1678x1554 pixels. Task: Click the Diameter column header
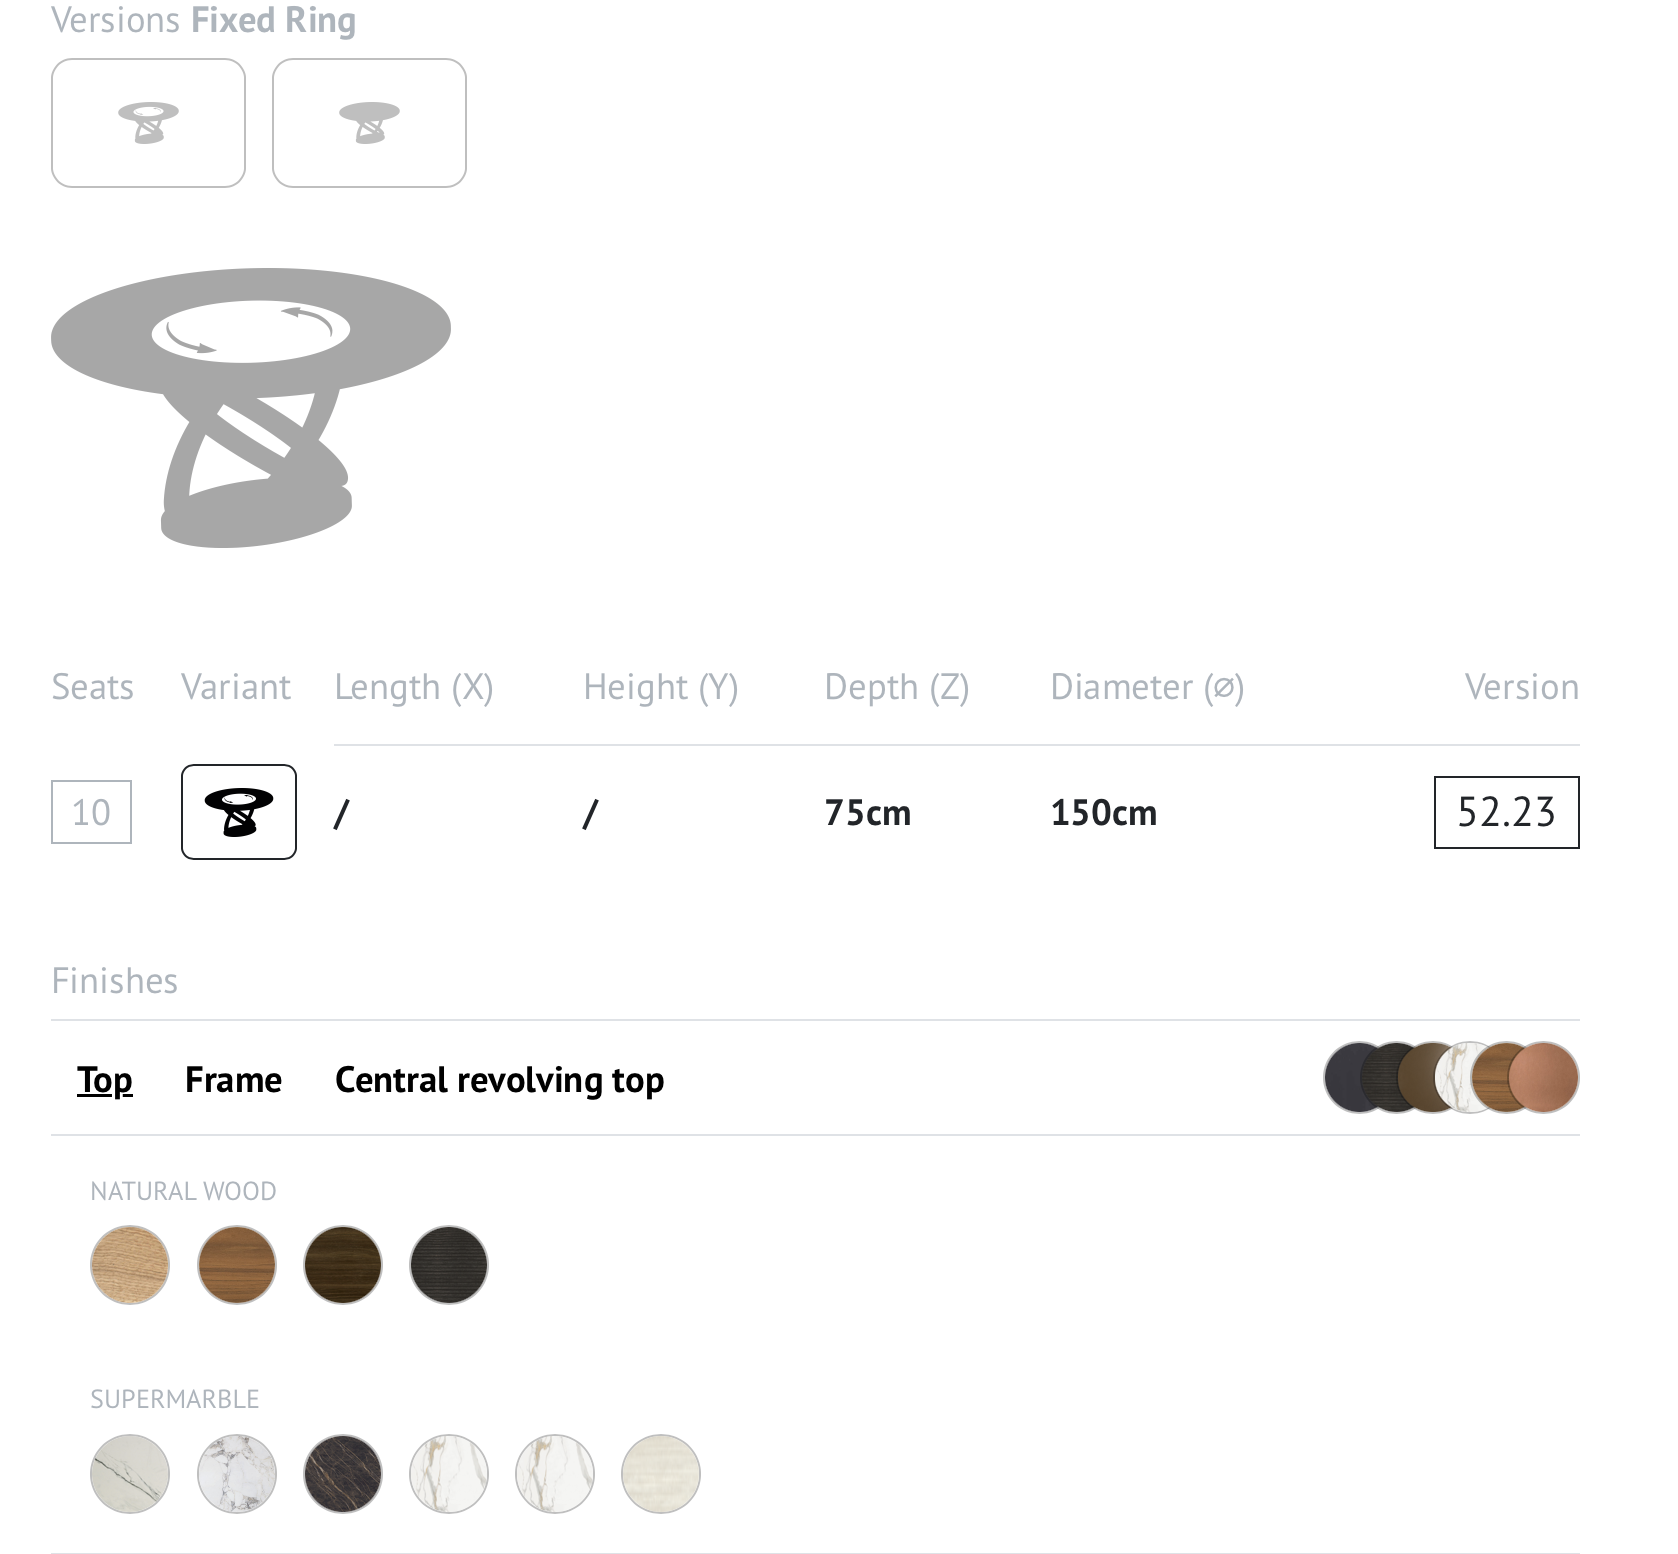tap(1147, 687)
